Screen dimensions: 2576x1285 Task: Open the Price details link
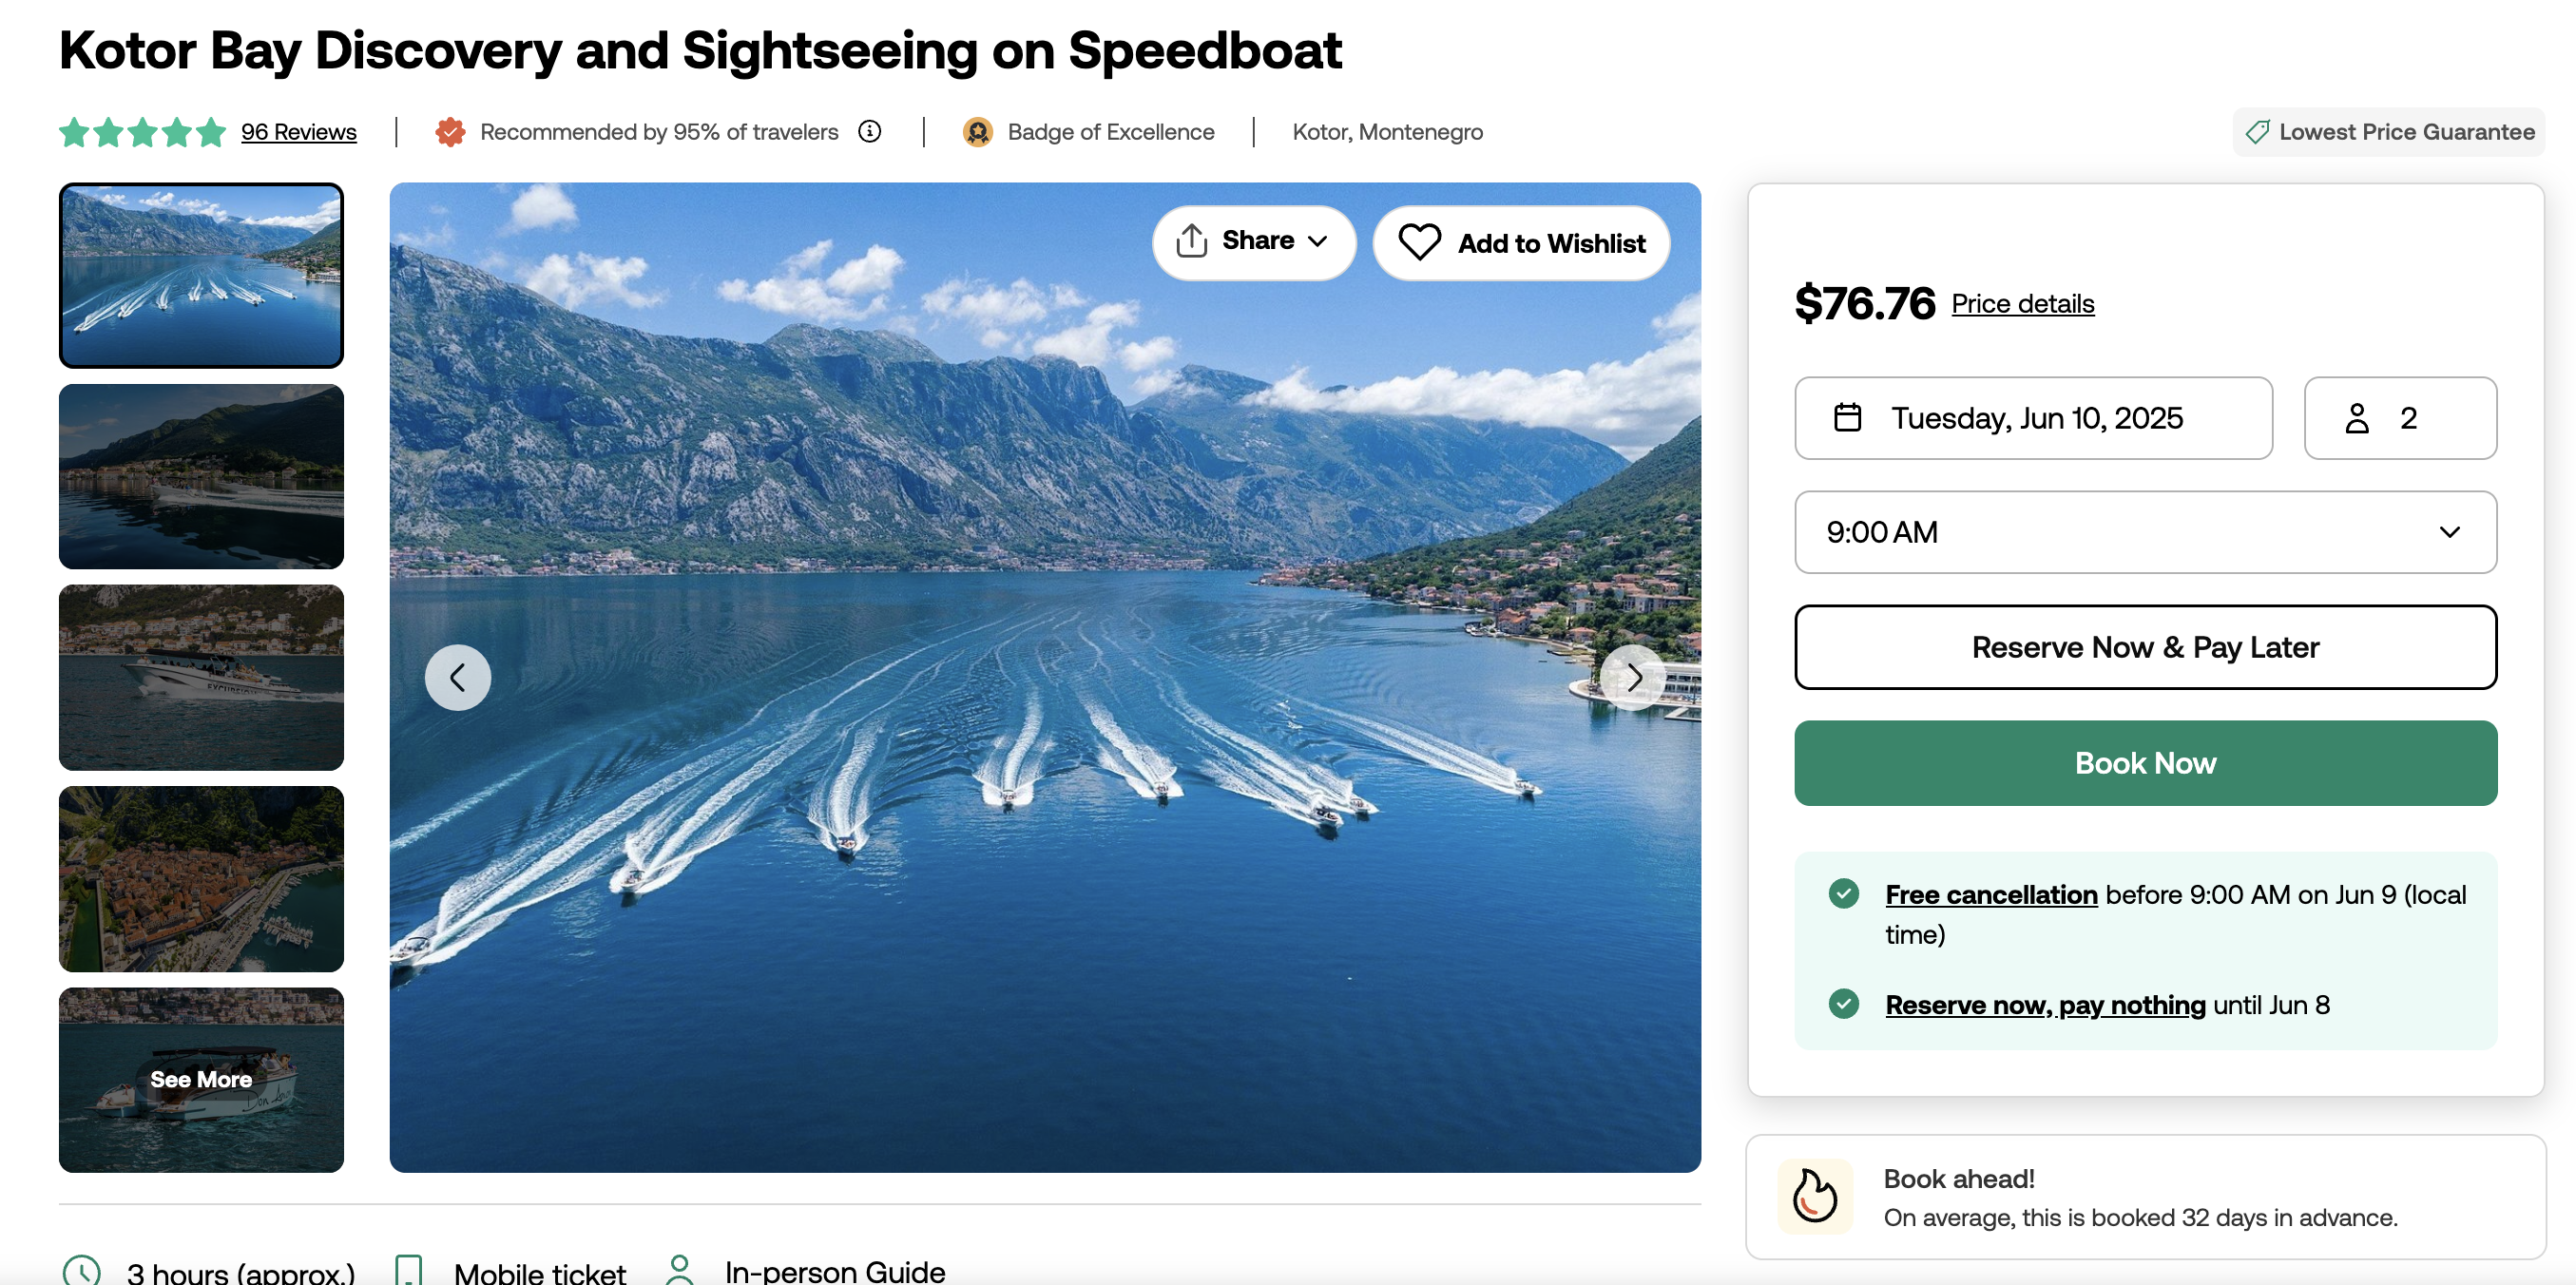tap(2022, 303)
